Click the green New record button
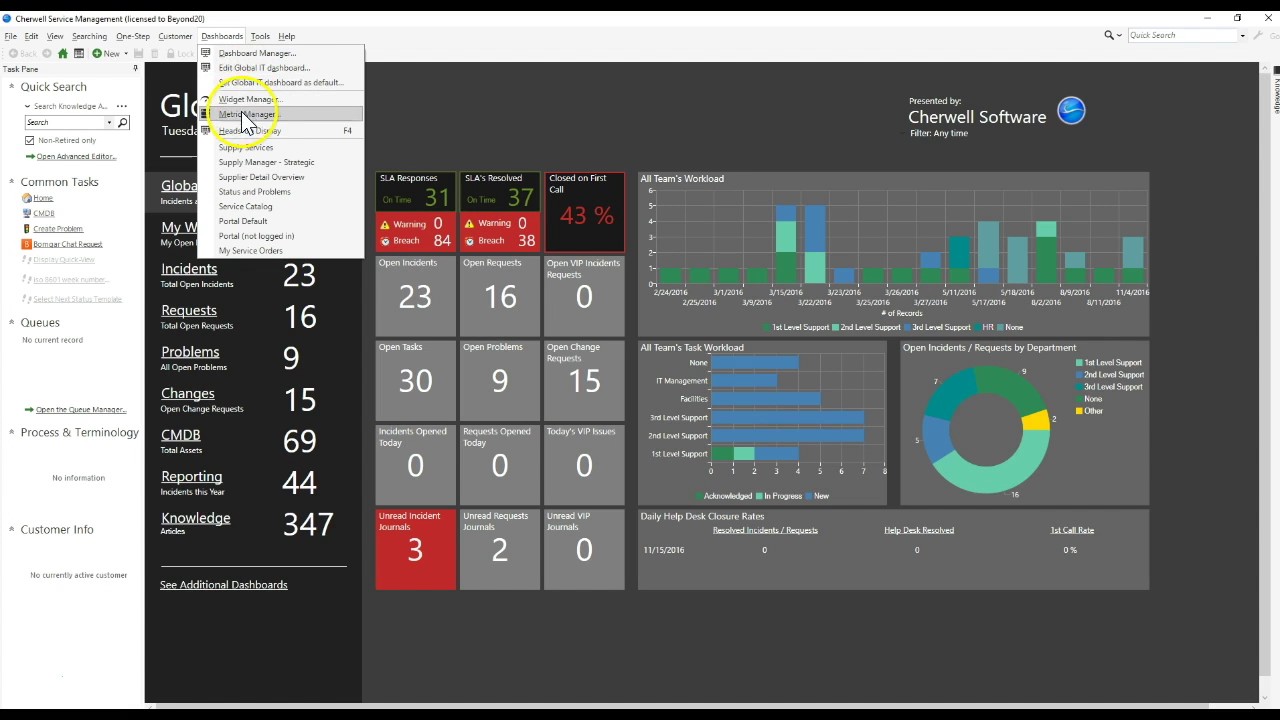1280x720 pixels. click(106, 54)
